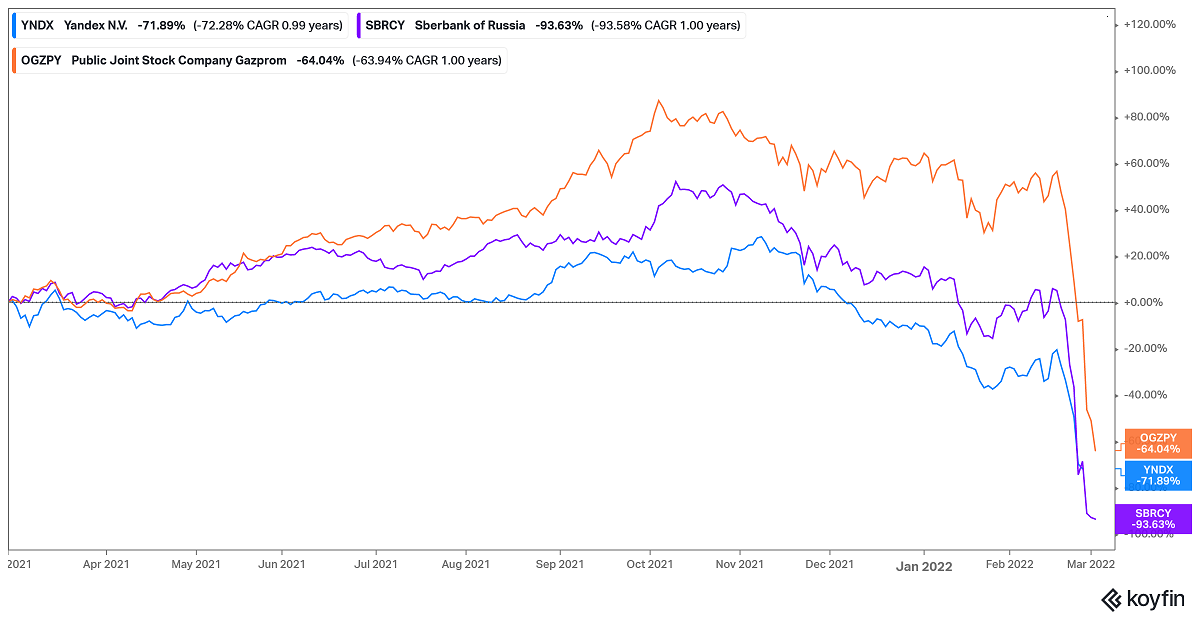Image resolution: width=1200 pixels, height=620 pixels.
Task: Select the purple color bar beside SBRCY
Action: pos(361,24)
